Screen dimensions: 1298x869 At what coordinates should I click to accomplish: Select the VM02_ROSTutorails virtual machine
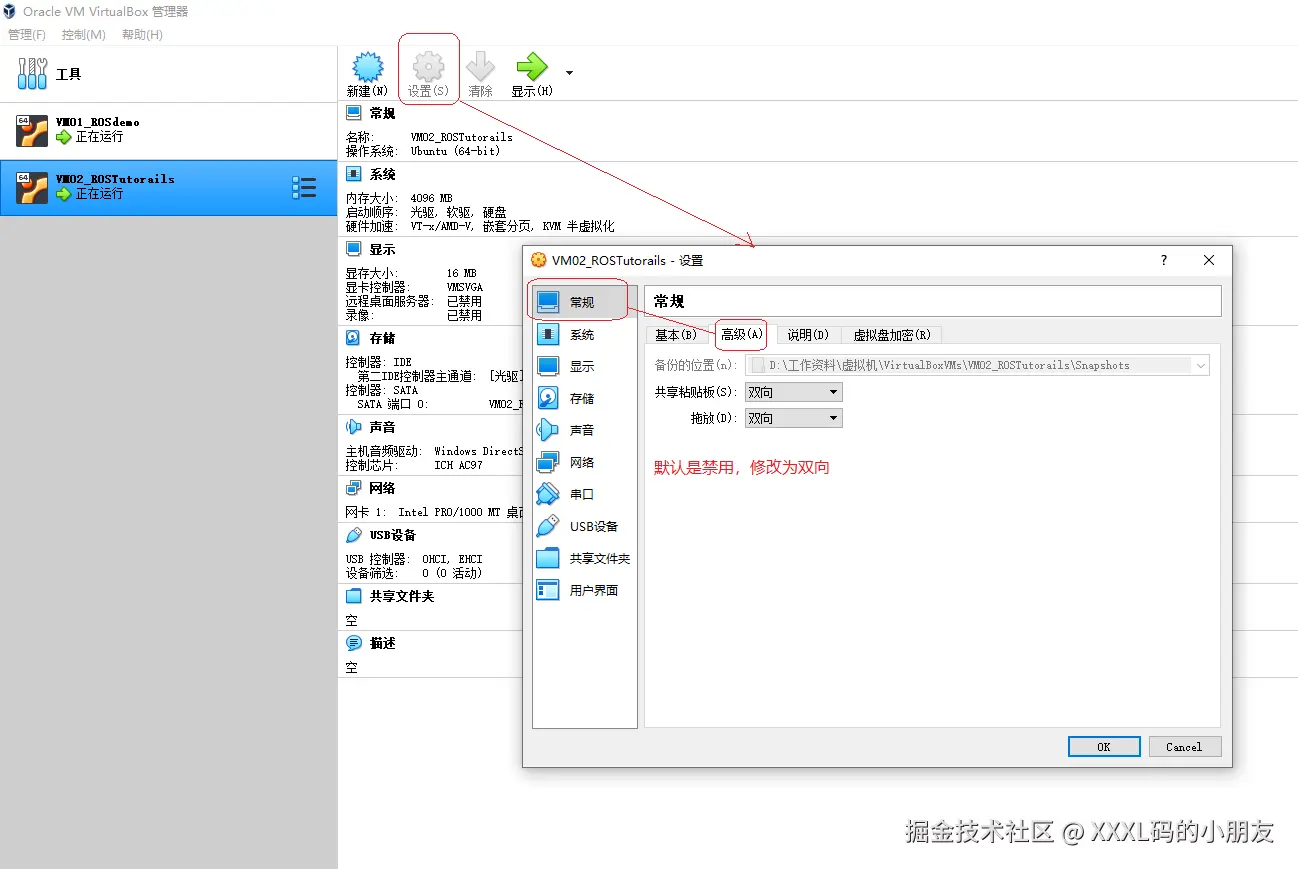[x=168, y=187]
